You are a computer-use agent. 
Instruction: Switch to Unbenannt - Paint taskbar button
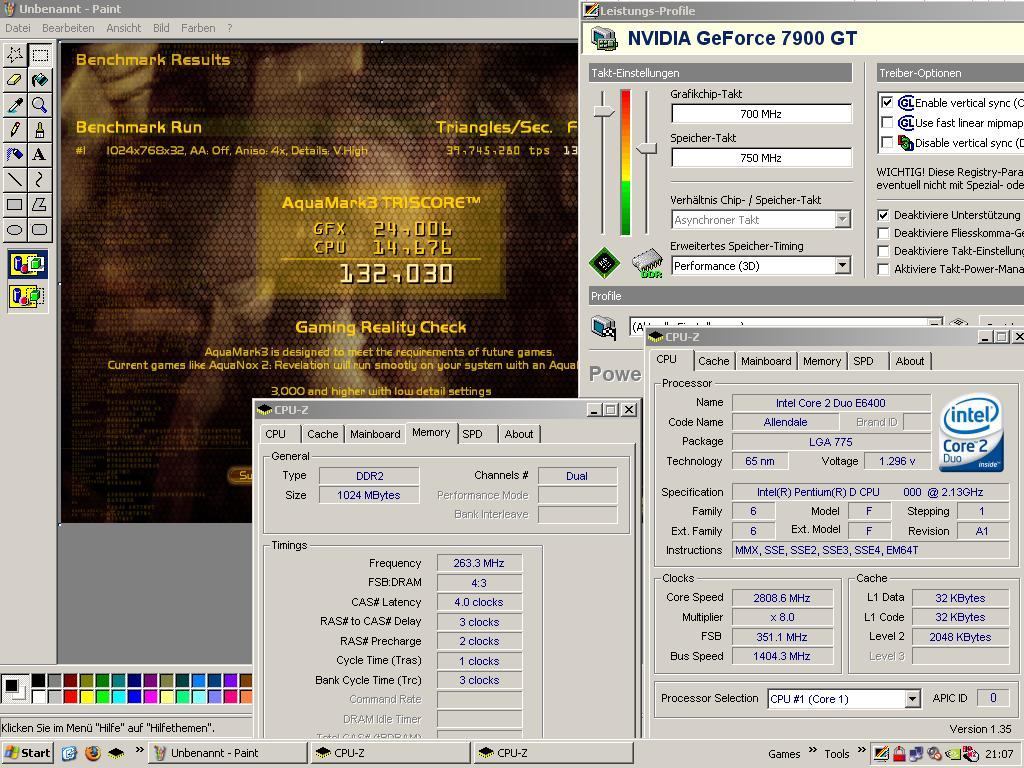pyautogui.click(x=227, y=753)
